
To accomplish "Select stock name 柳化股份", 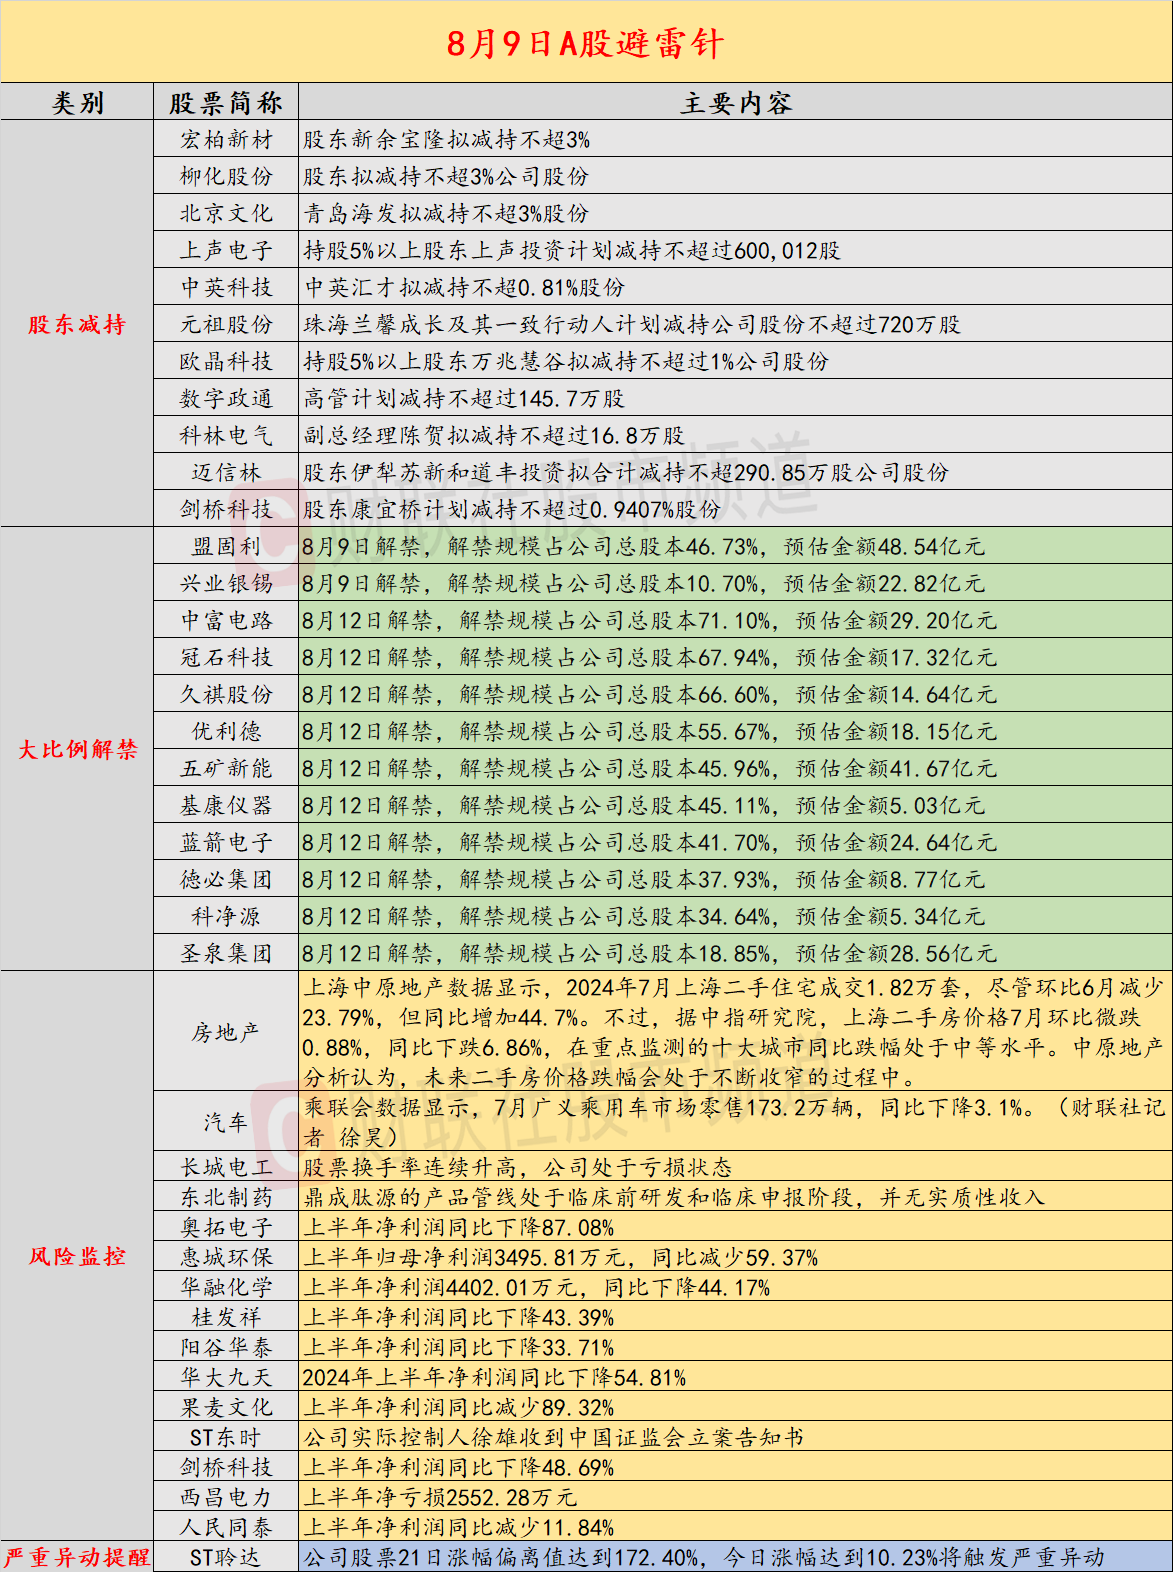I will [226, 177].
